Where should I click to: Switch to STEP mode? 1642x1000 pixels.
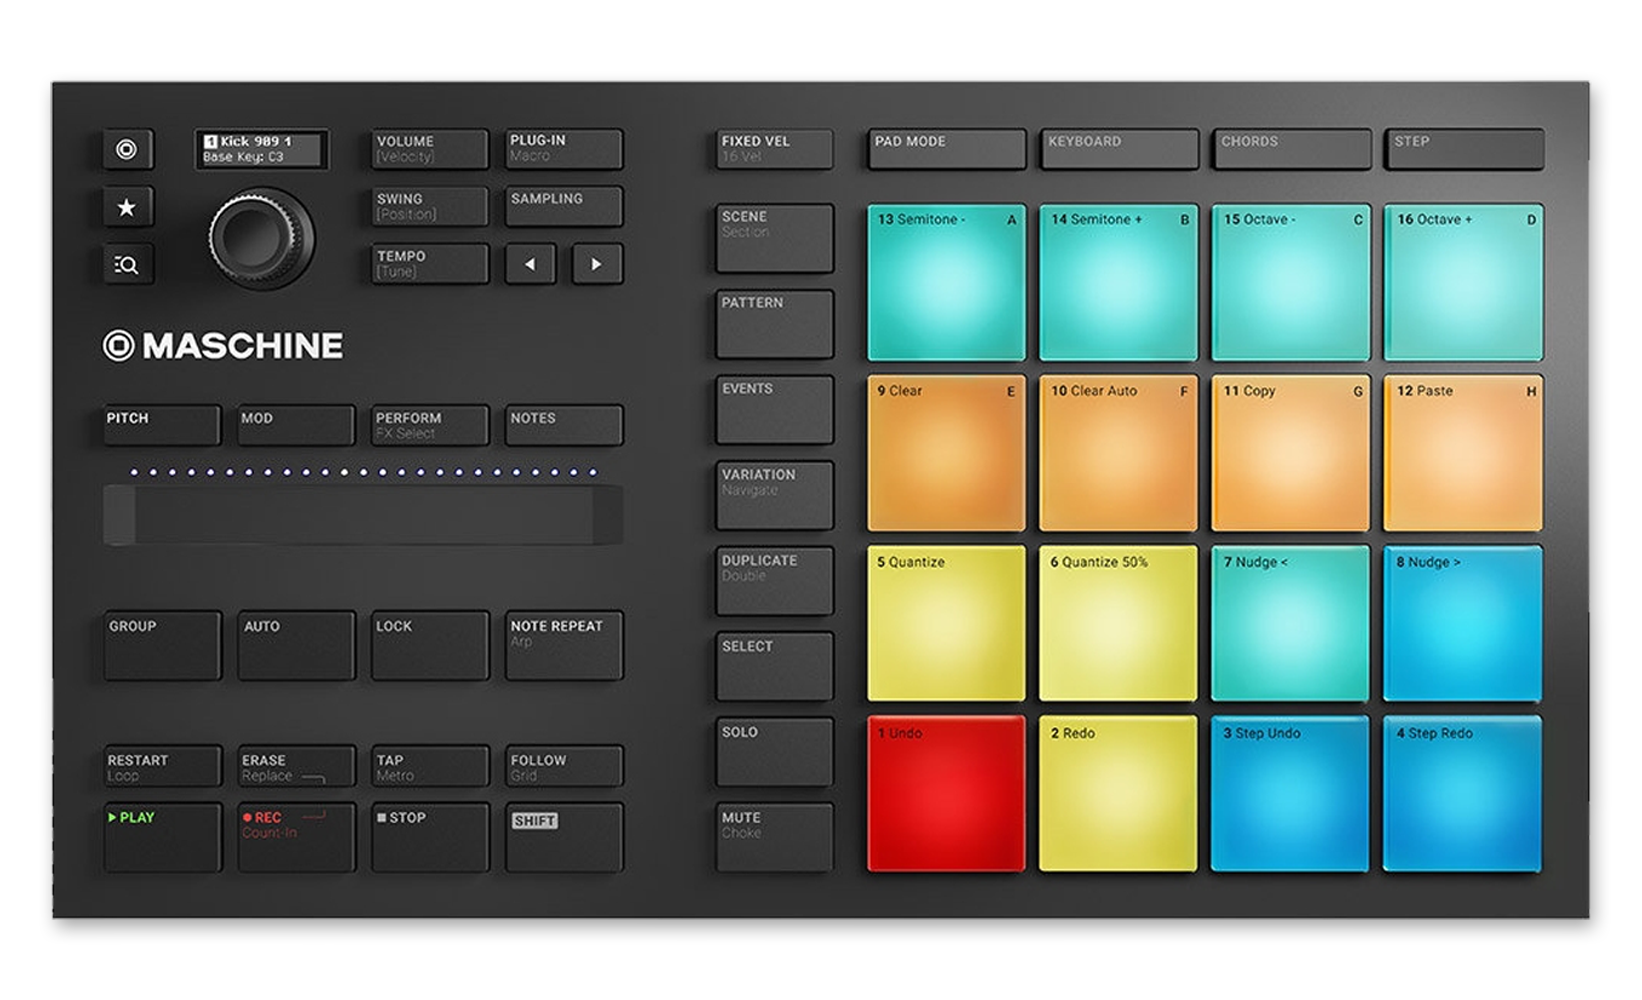(x=1465, y=149)
